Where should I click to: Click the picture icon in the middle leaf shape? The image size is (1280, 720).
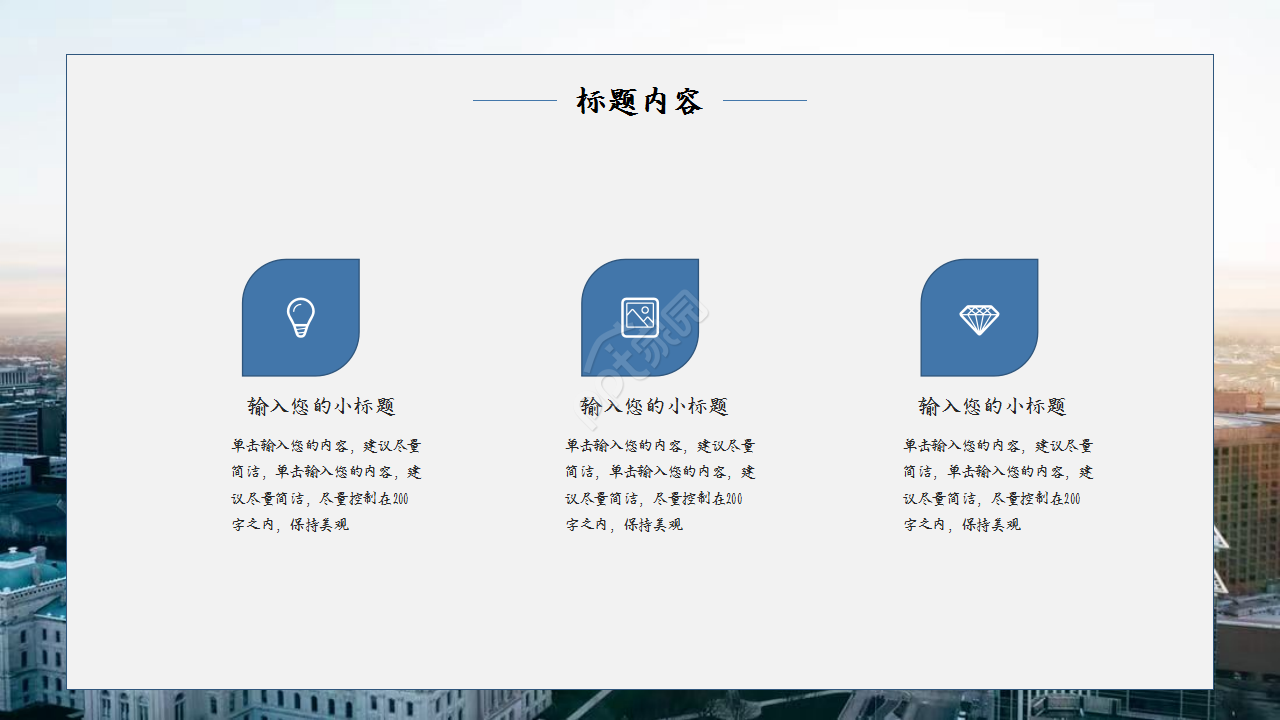[640, 315]
